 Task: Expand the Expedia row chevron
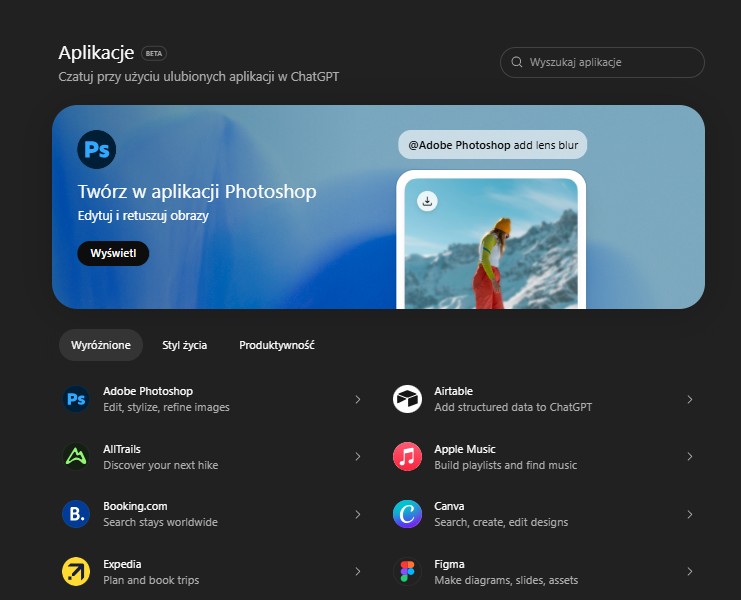[x=358, y=572]
